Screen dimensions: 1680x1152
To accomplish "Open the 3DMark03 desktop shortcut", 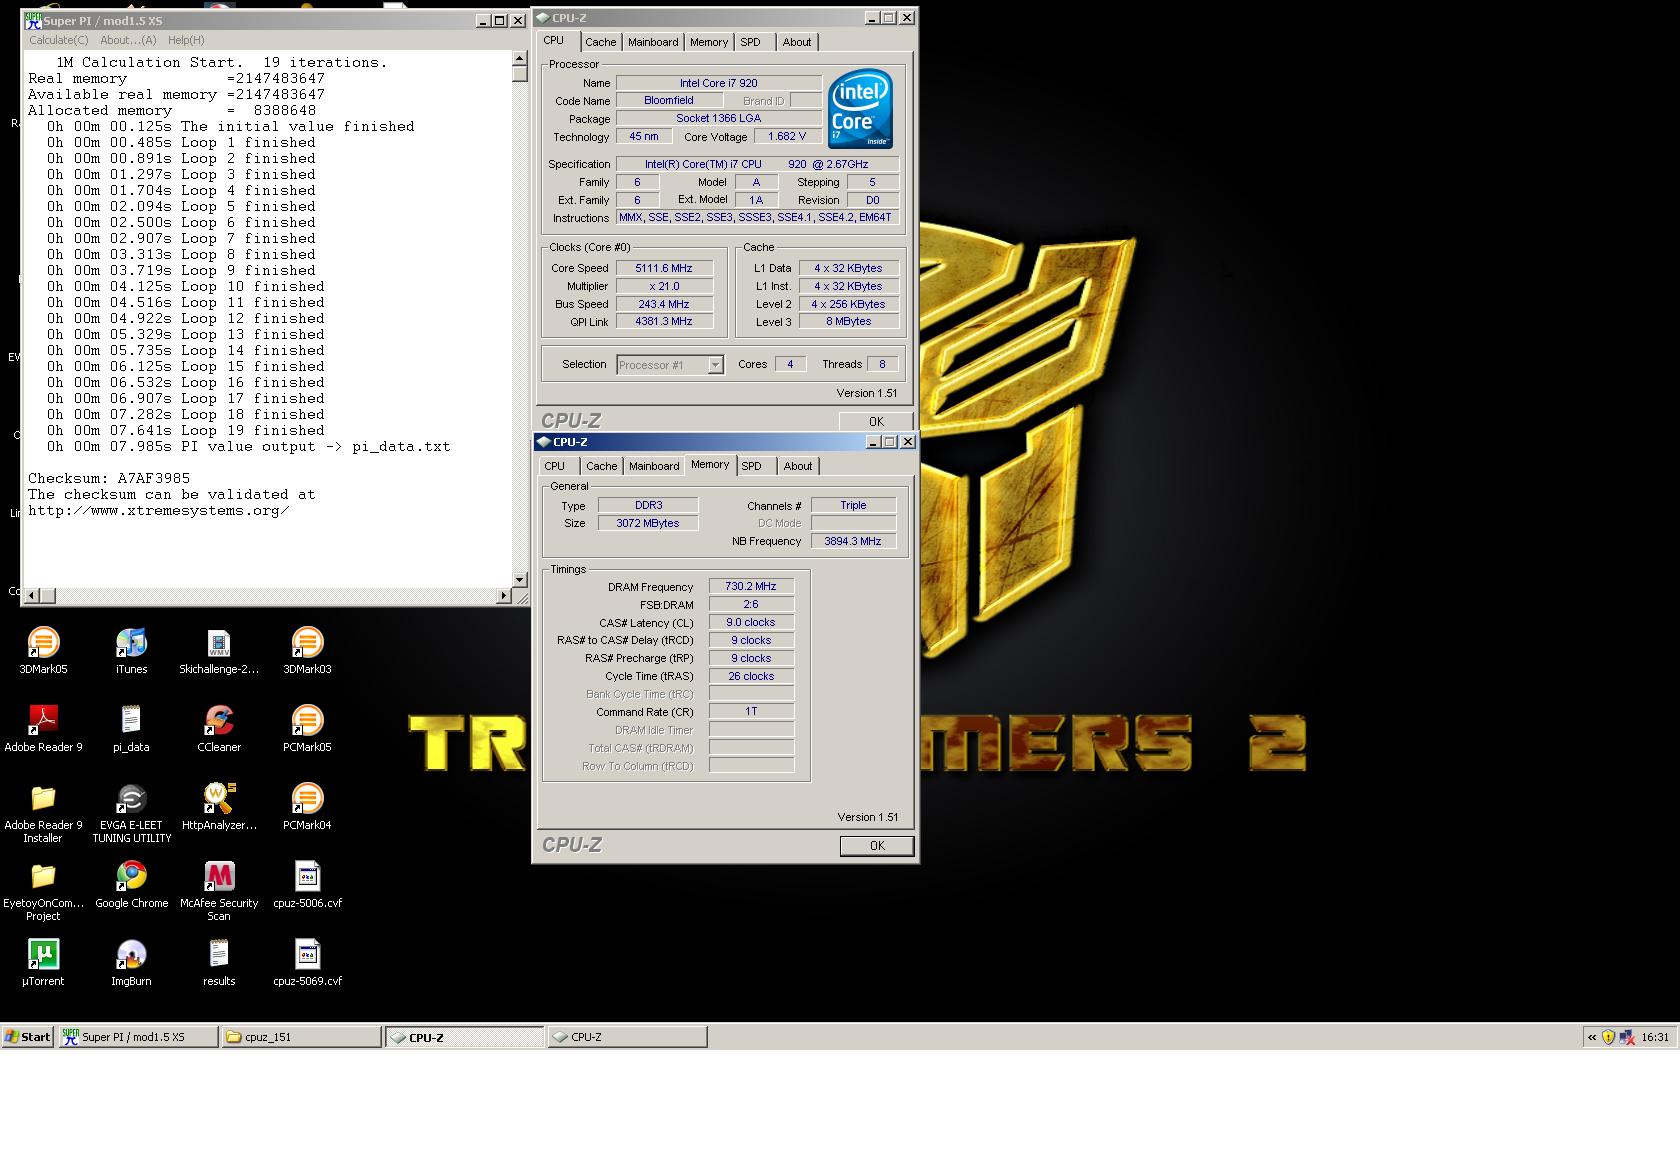I will [307, 650].
